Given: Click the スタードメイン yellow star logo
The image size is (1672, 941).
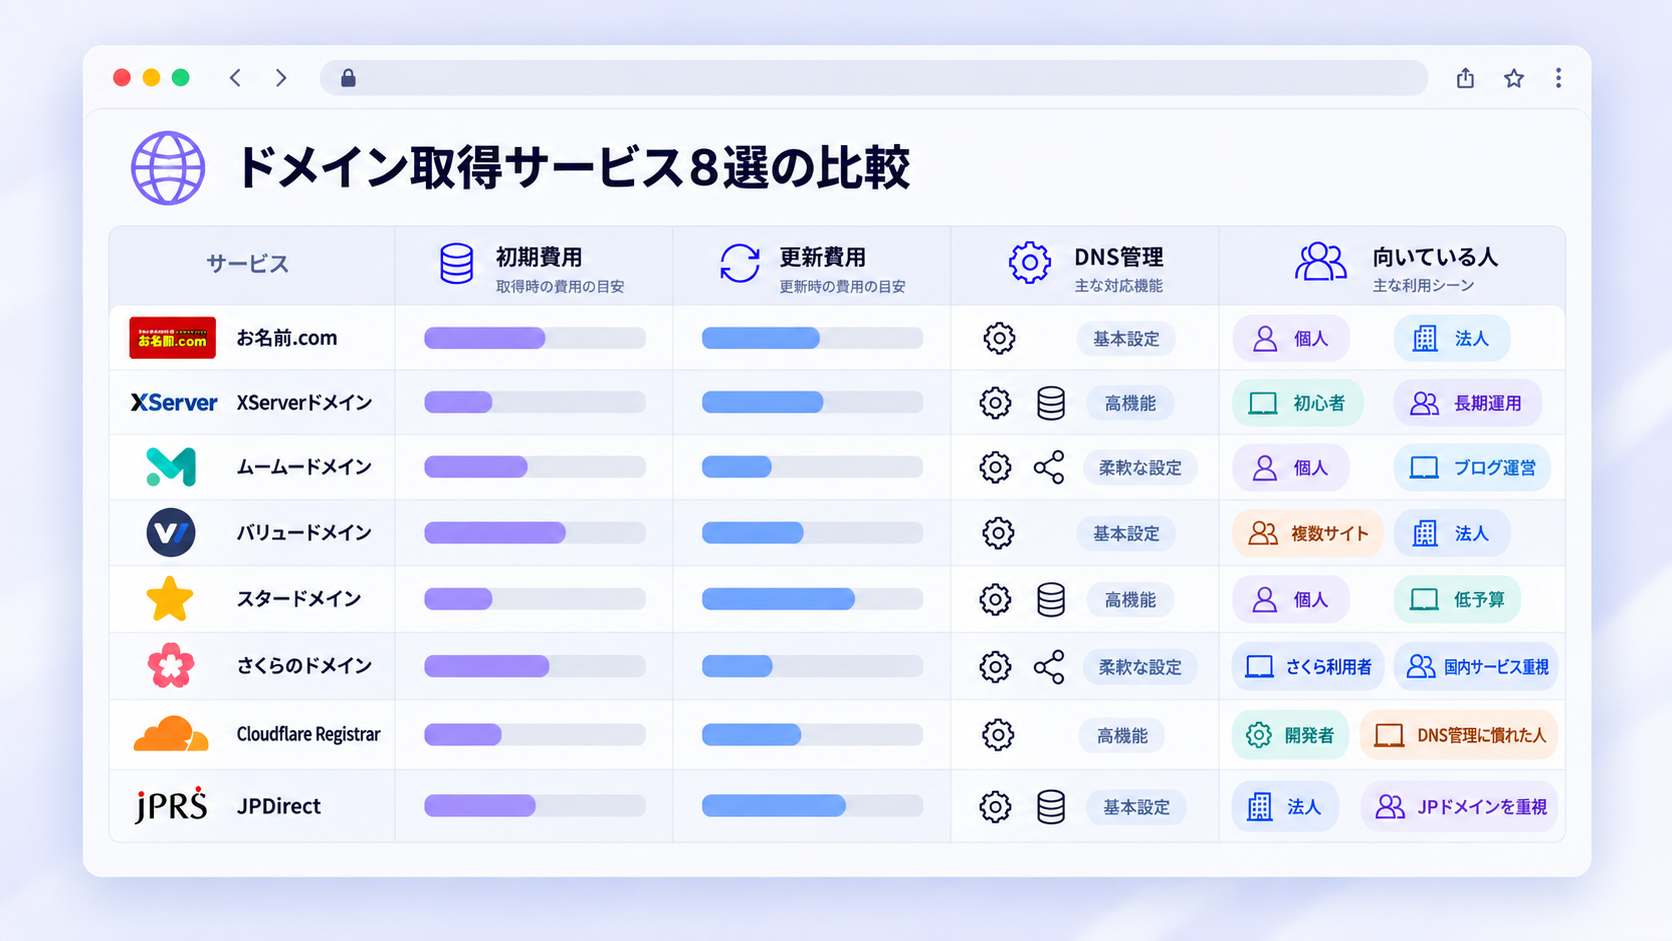Looking at the screenshot, I should click(170, 599).
